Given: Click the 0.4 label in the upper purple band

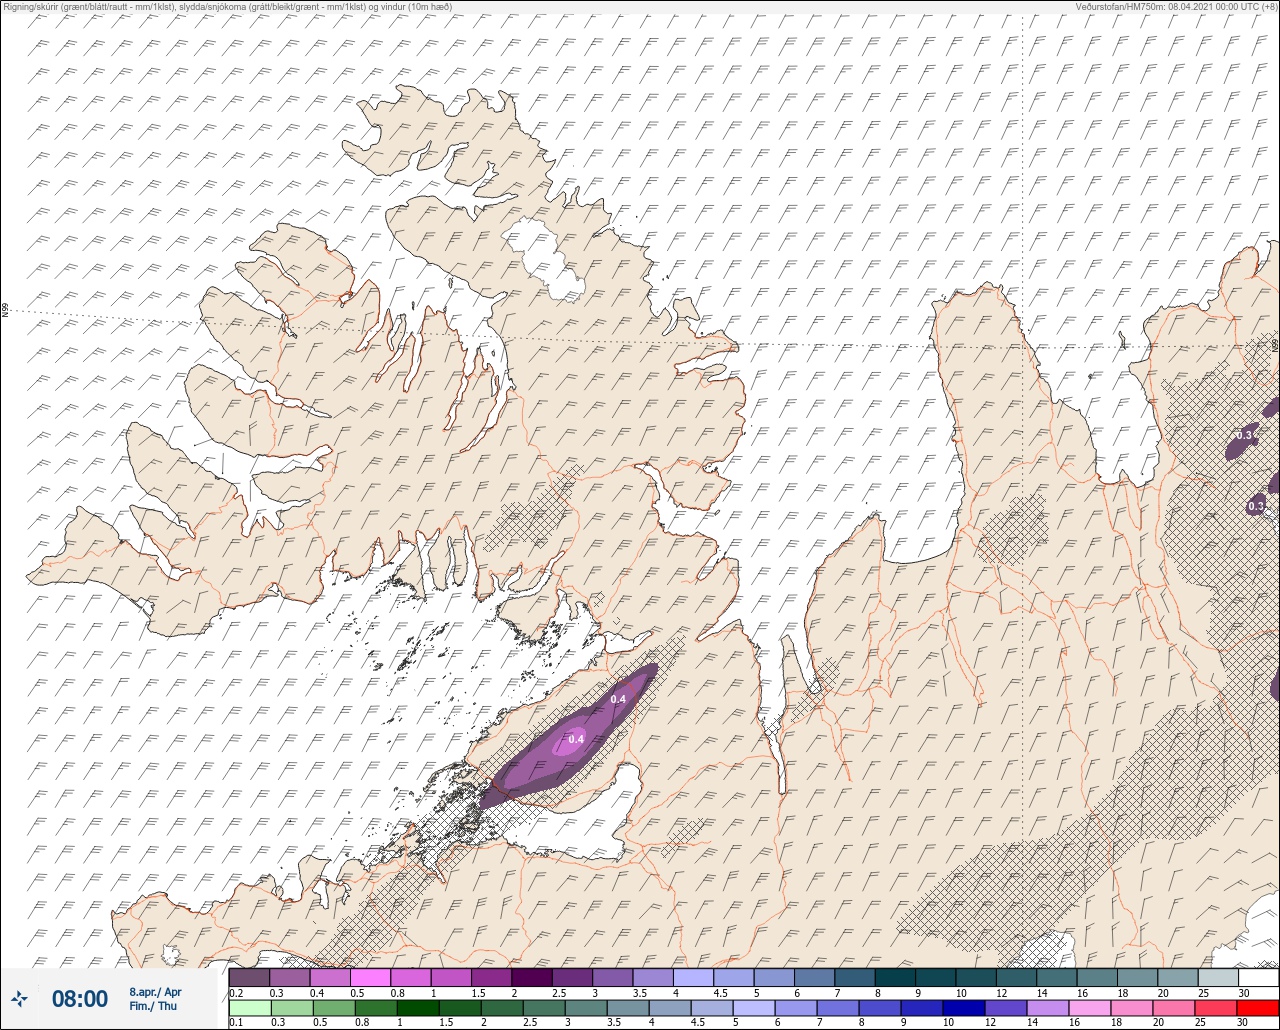Looking at the screenshot, I should (x=618, y=699).
